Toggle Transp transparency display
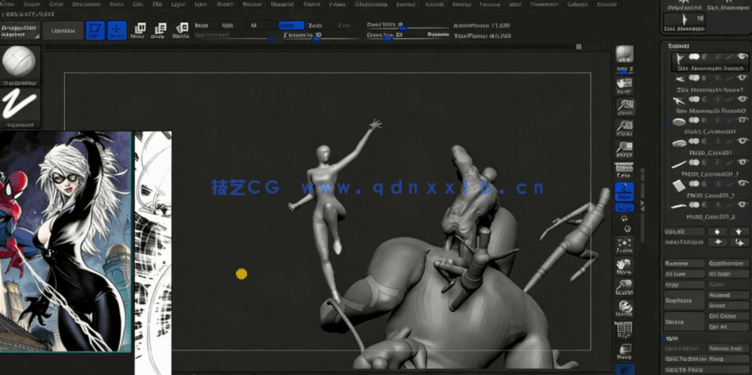The width and height of the screenshot is (752, 375). pyautogui.click(x=624, y=352)
